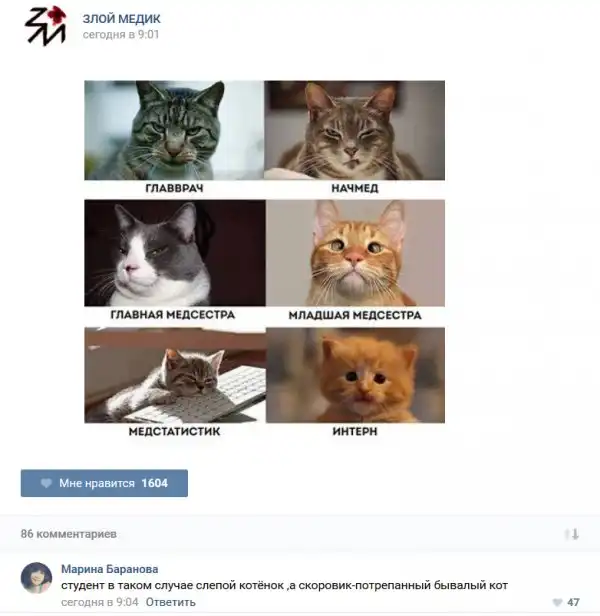Like the comment with the heart icon
The width and height of the screenshot is (600, 616).
tap(557, 602)
